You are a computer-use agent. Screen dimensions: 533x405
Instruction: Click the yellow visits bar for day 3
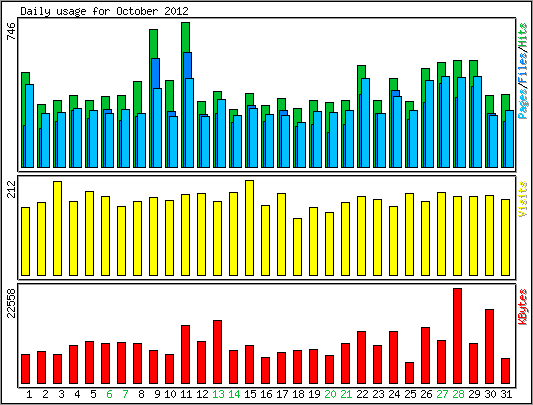[57, 228]
